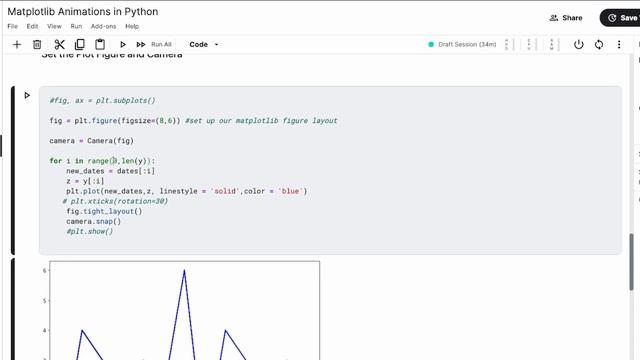This screenshot has width=640, height=360.
Task: Delete cell using trash icon
Action: [x=37, y=44]
